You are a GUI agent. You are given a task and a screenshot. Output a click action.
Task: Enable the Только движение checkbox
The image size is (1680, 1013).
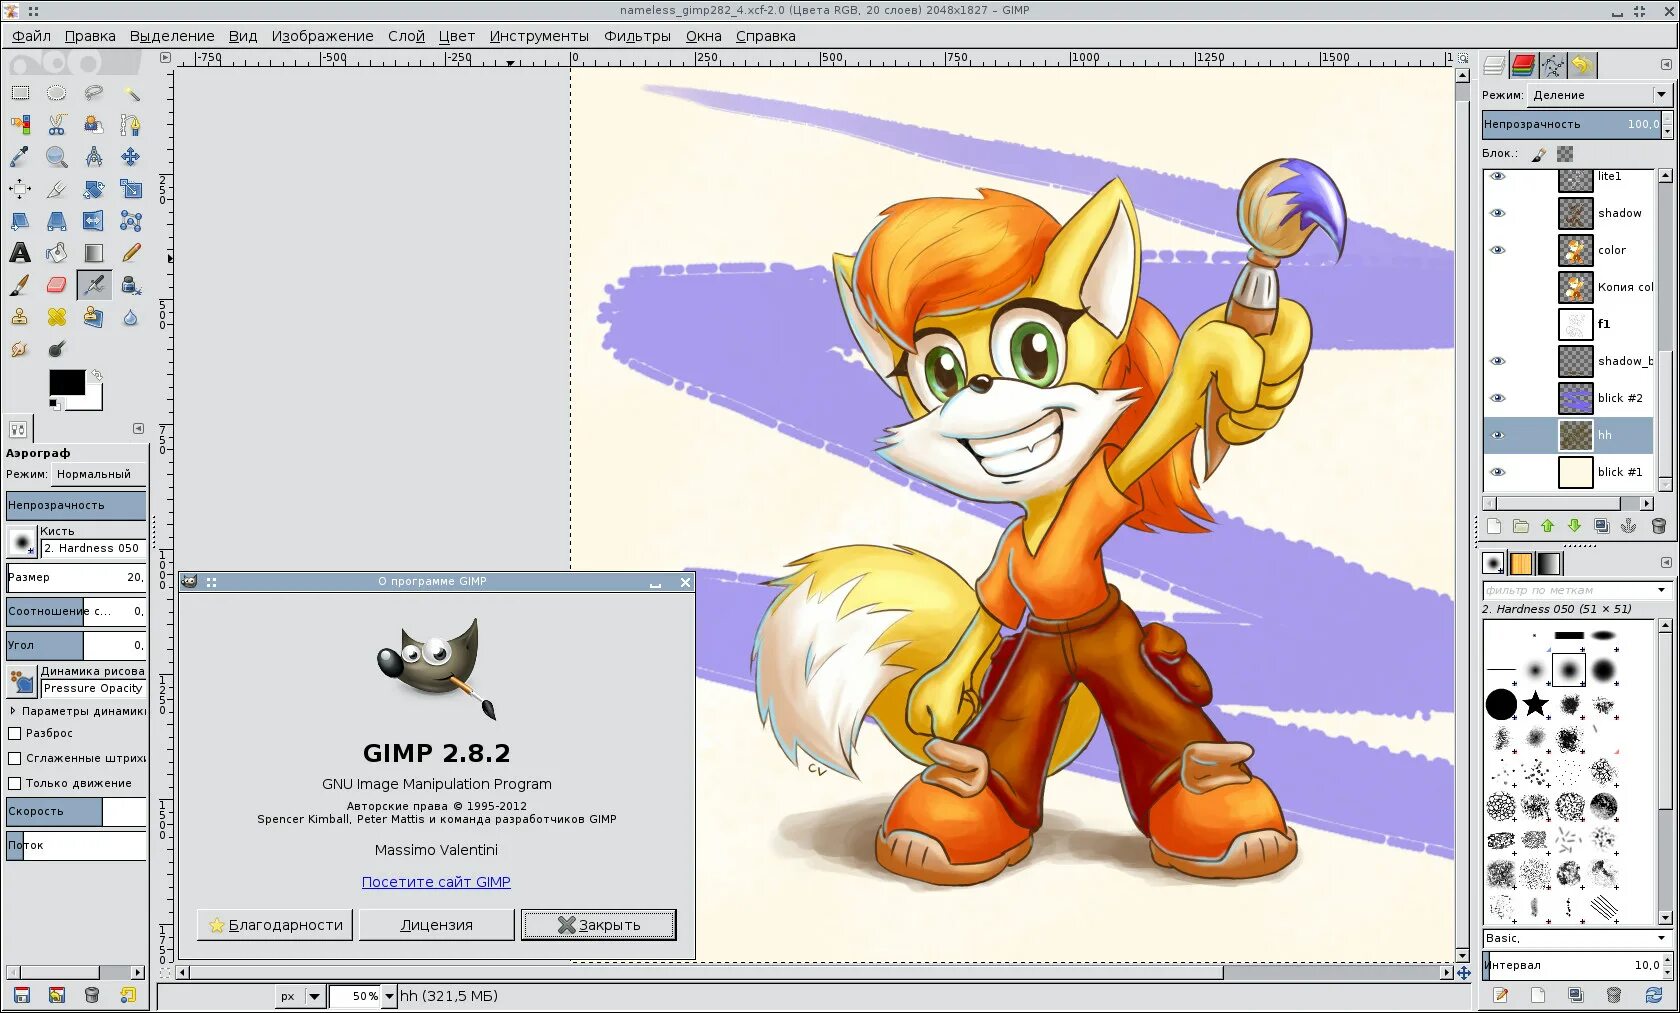click(15, 783)
